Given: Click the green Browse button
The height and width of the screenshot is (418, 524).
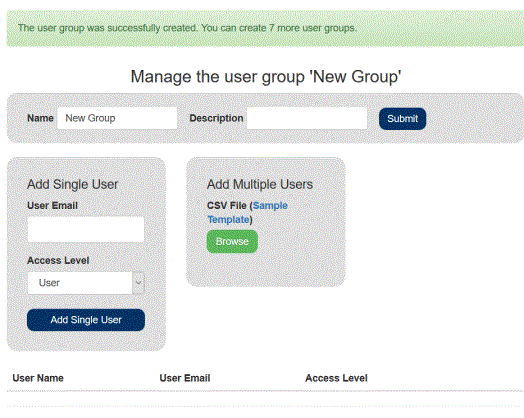Looking at the screenshot, I should (x=232, y=241).
